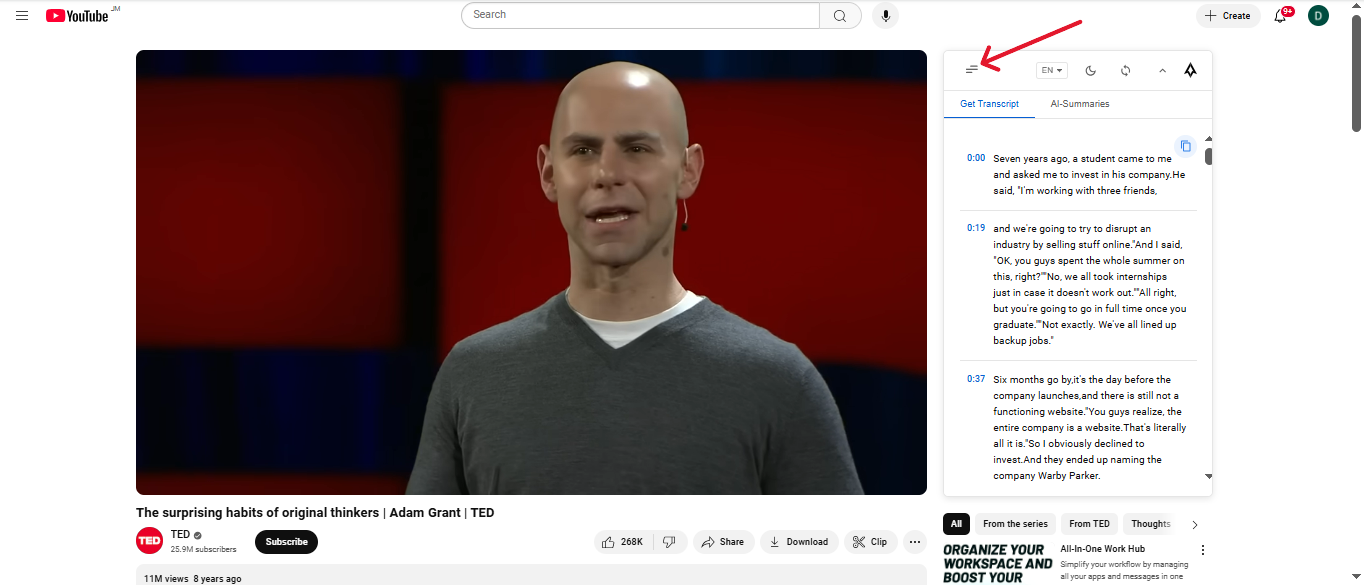Viewport: 1364px width, 585px height.
Task: Open the notifications bell
Action: tap(1280, 15)
